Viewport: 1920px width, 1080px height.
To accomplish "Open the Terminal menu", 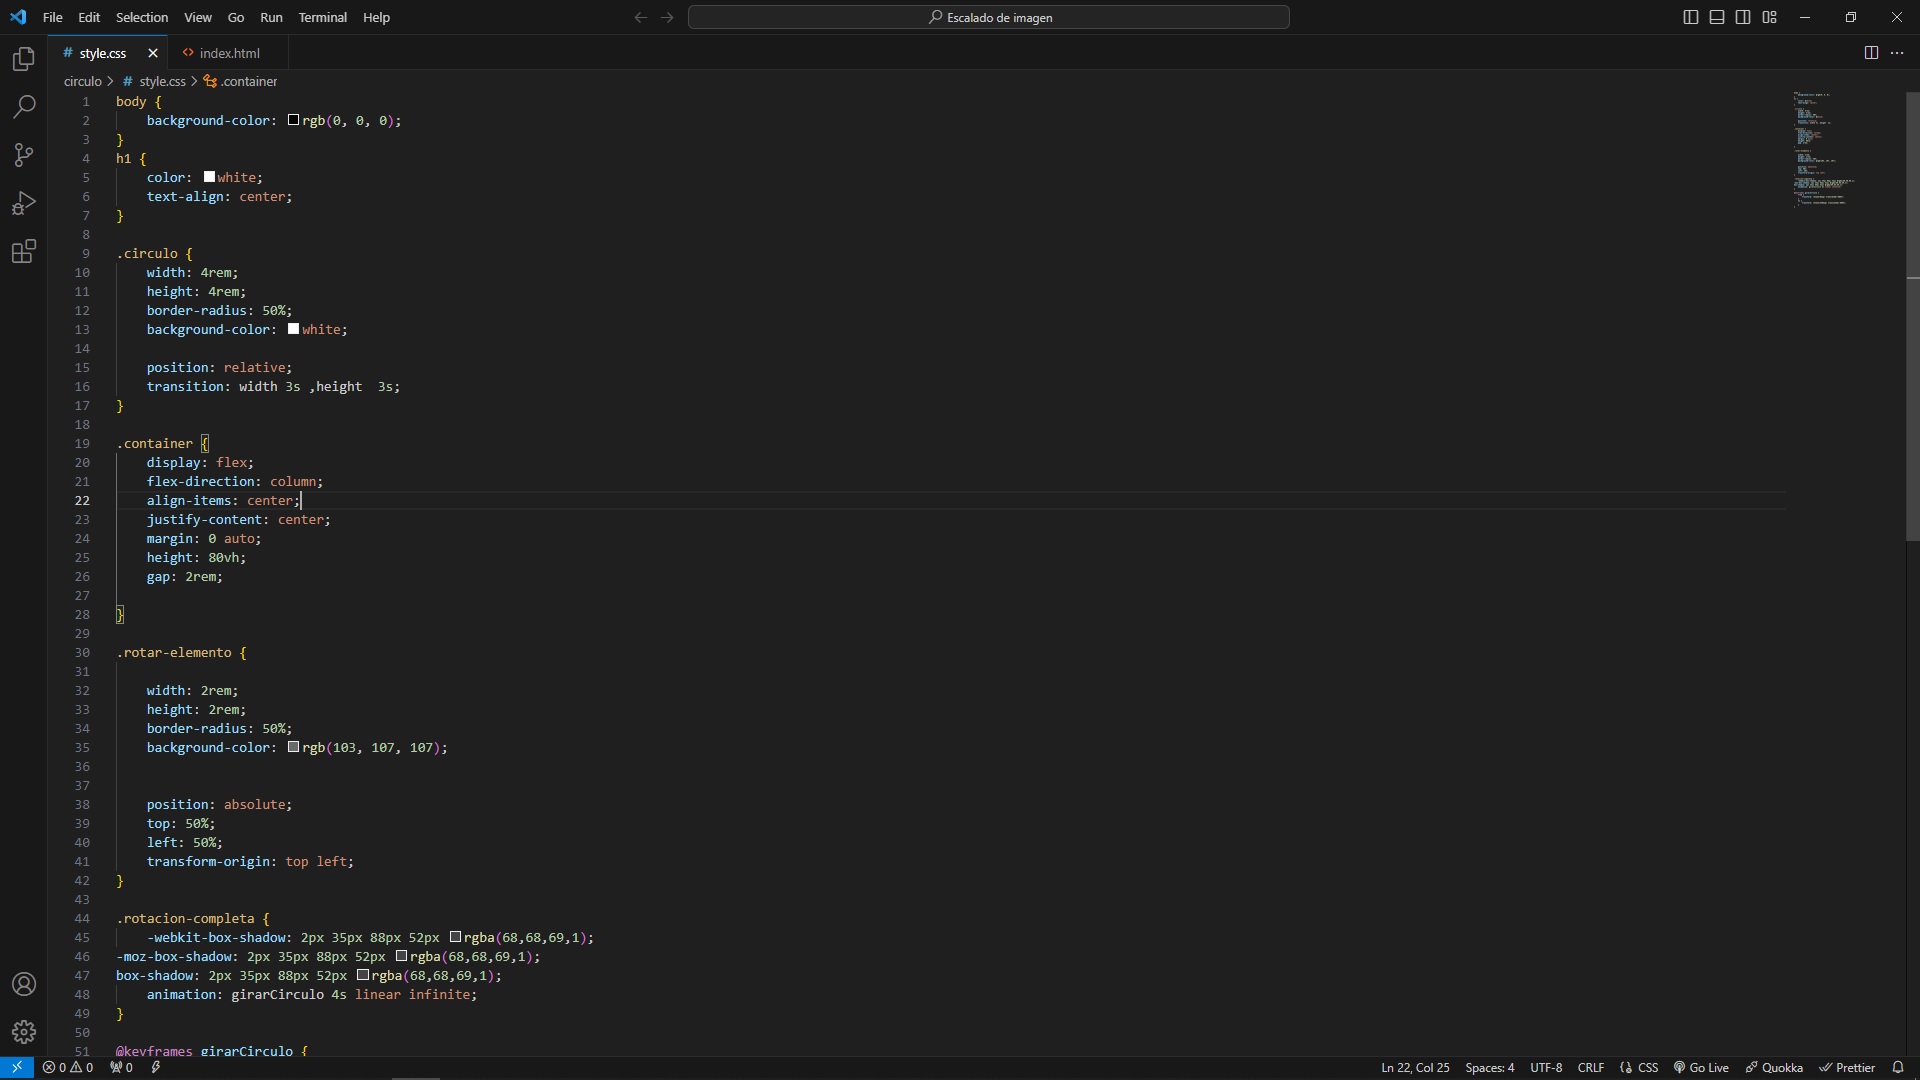I will tap(322, 17).
